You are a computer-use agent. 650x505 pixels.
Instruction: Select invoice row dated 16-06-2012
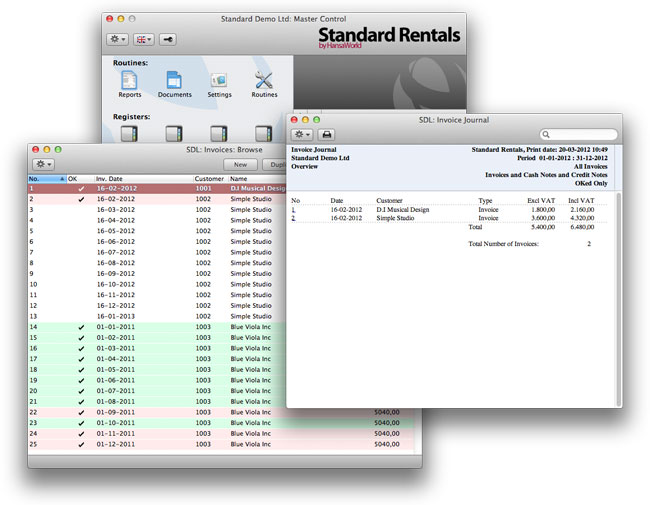tap(157, 242)
